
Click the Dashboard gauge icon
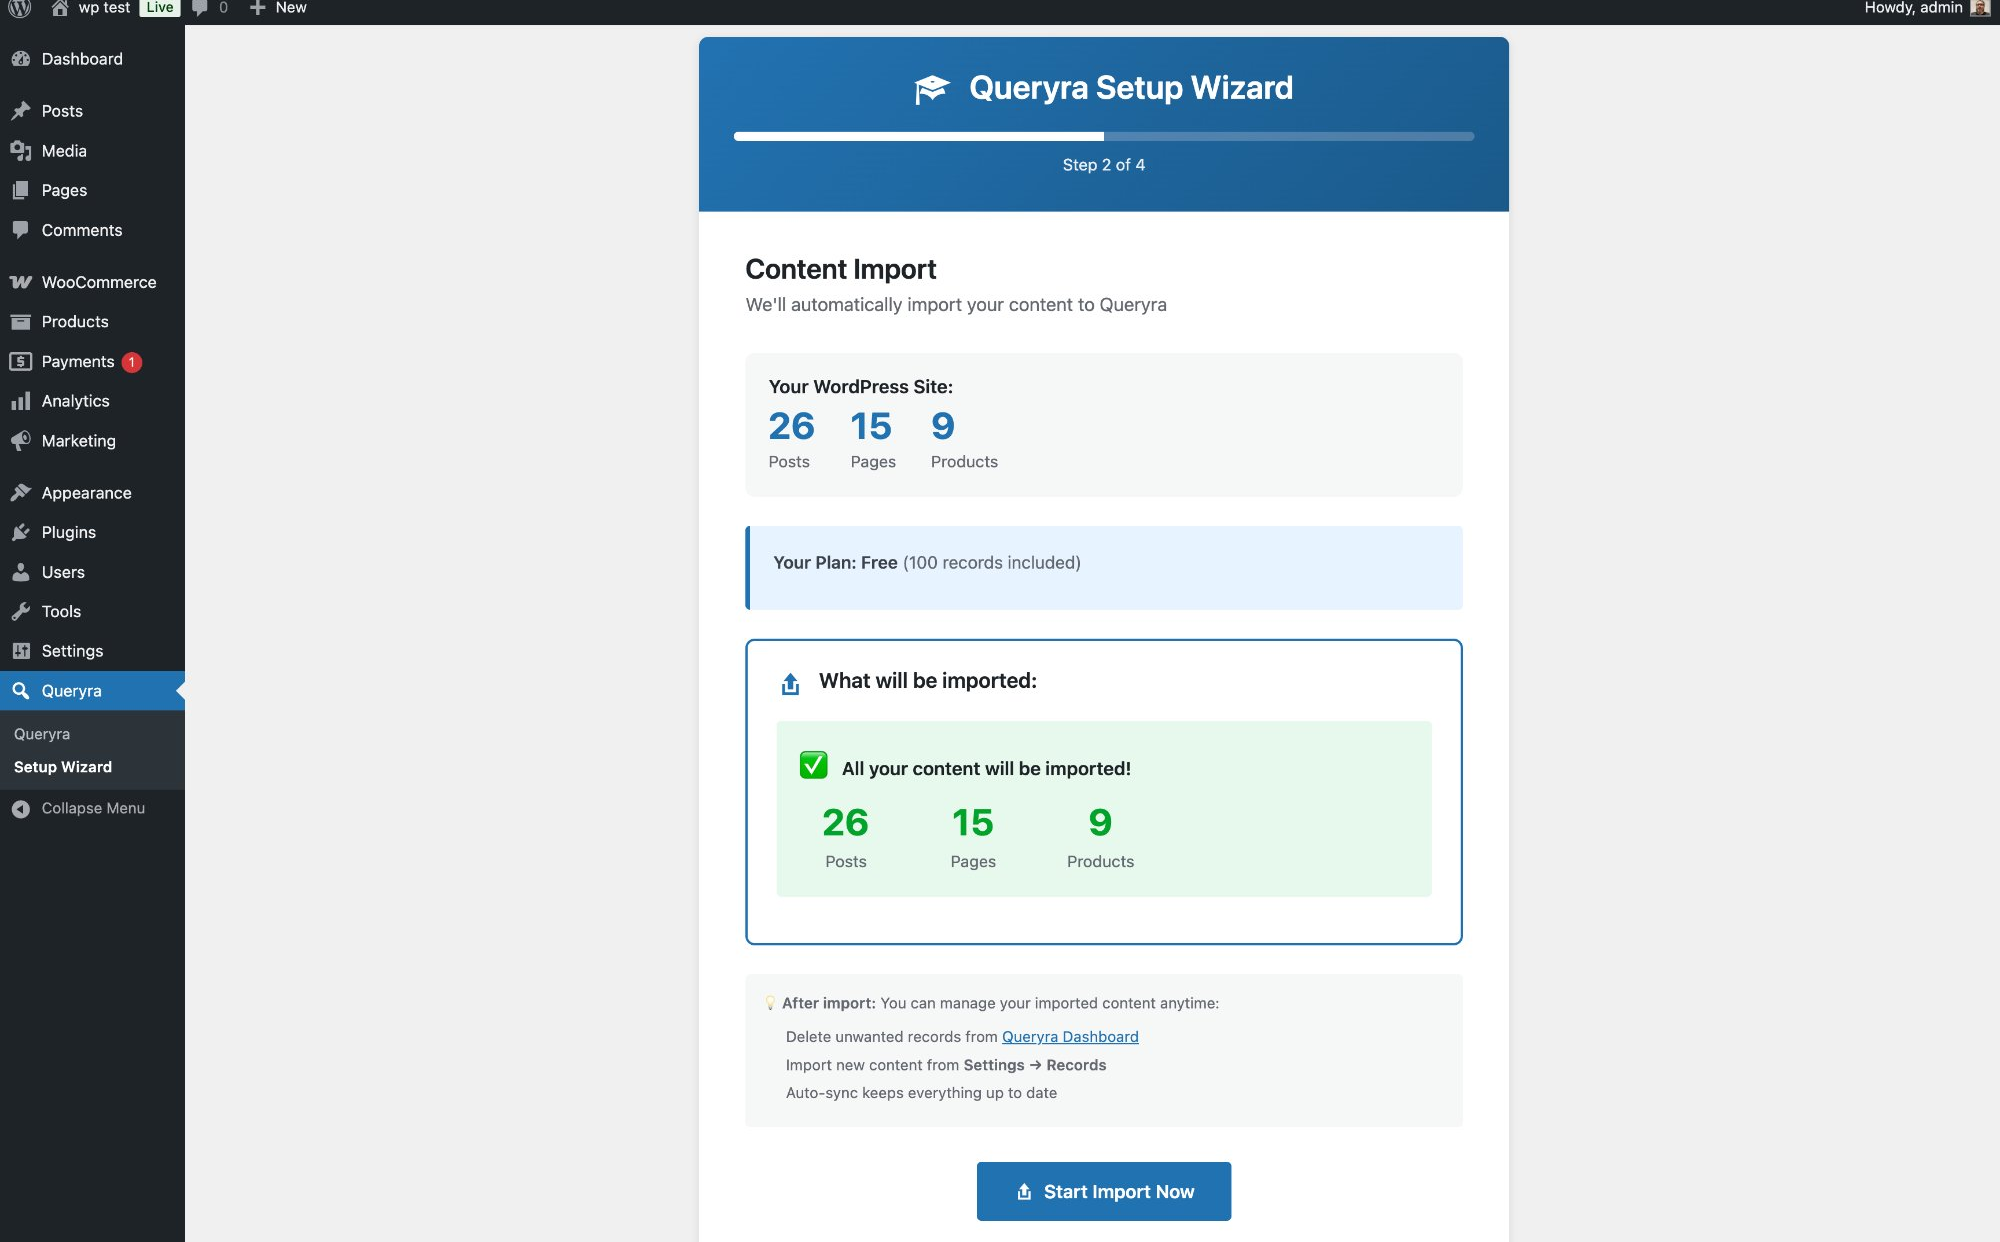[21, 59]
